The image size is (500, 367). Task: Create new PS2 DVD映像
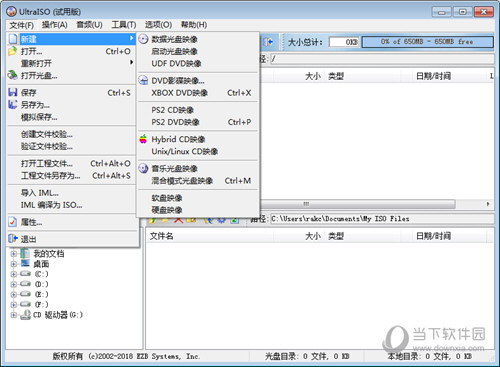[198, 122]
